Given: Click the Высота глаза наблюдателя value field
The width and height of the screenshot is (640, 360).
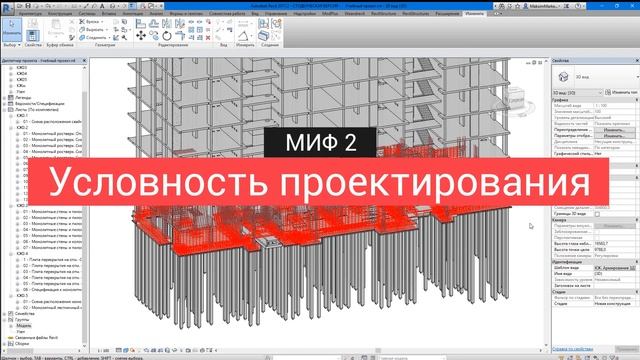Looking at the screenshot, I should point(615,244).
